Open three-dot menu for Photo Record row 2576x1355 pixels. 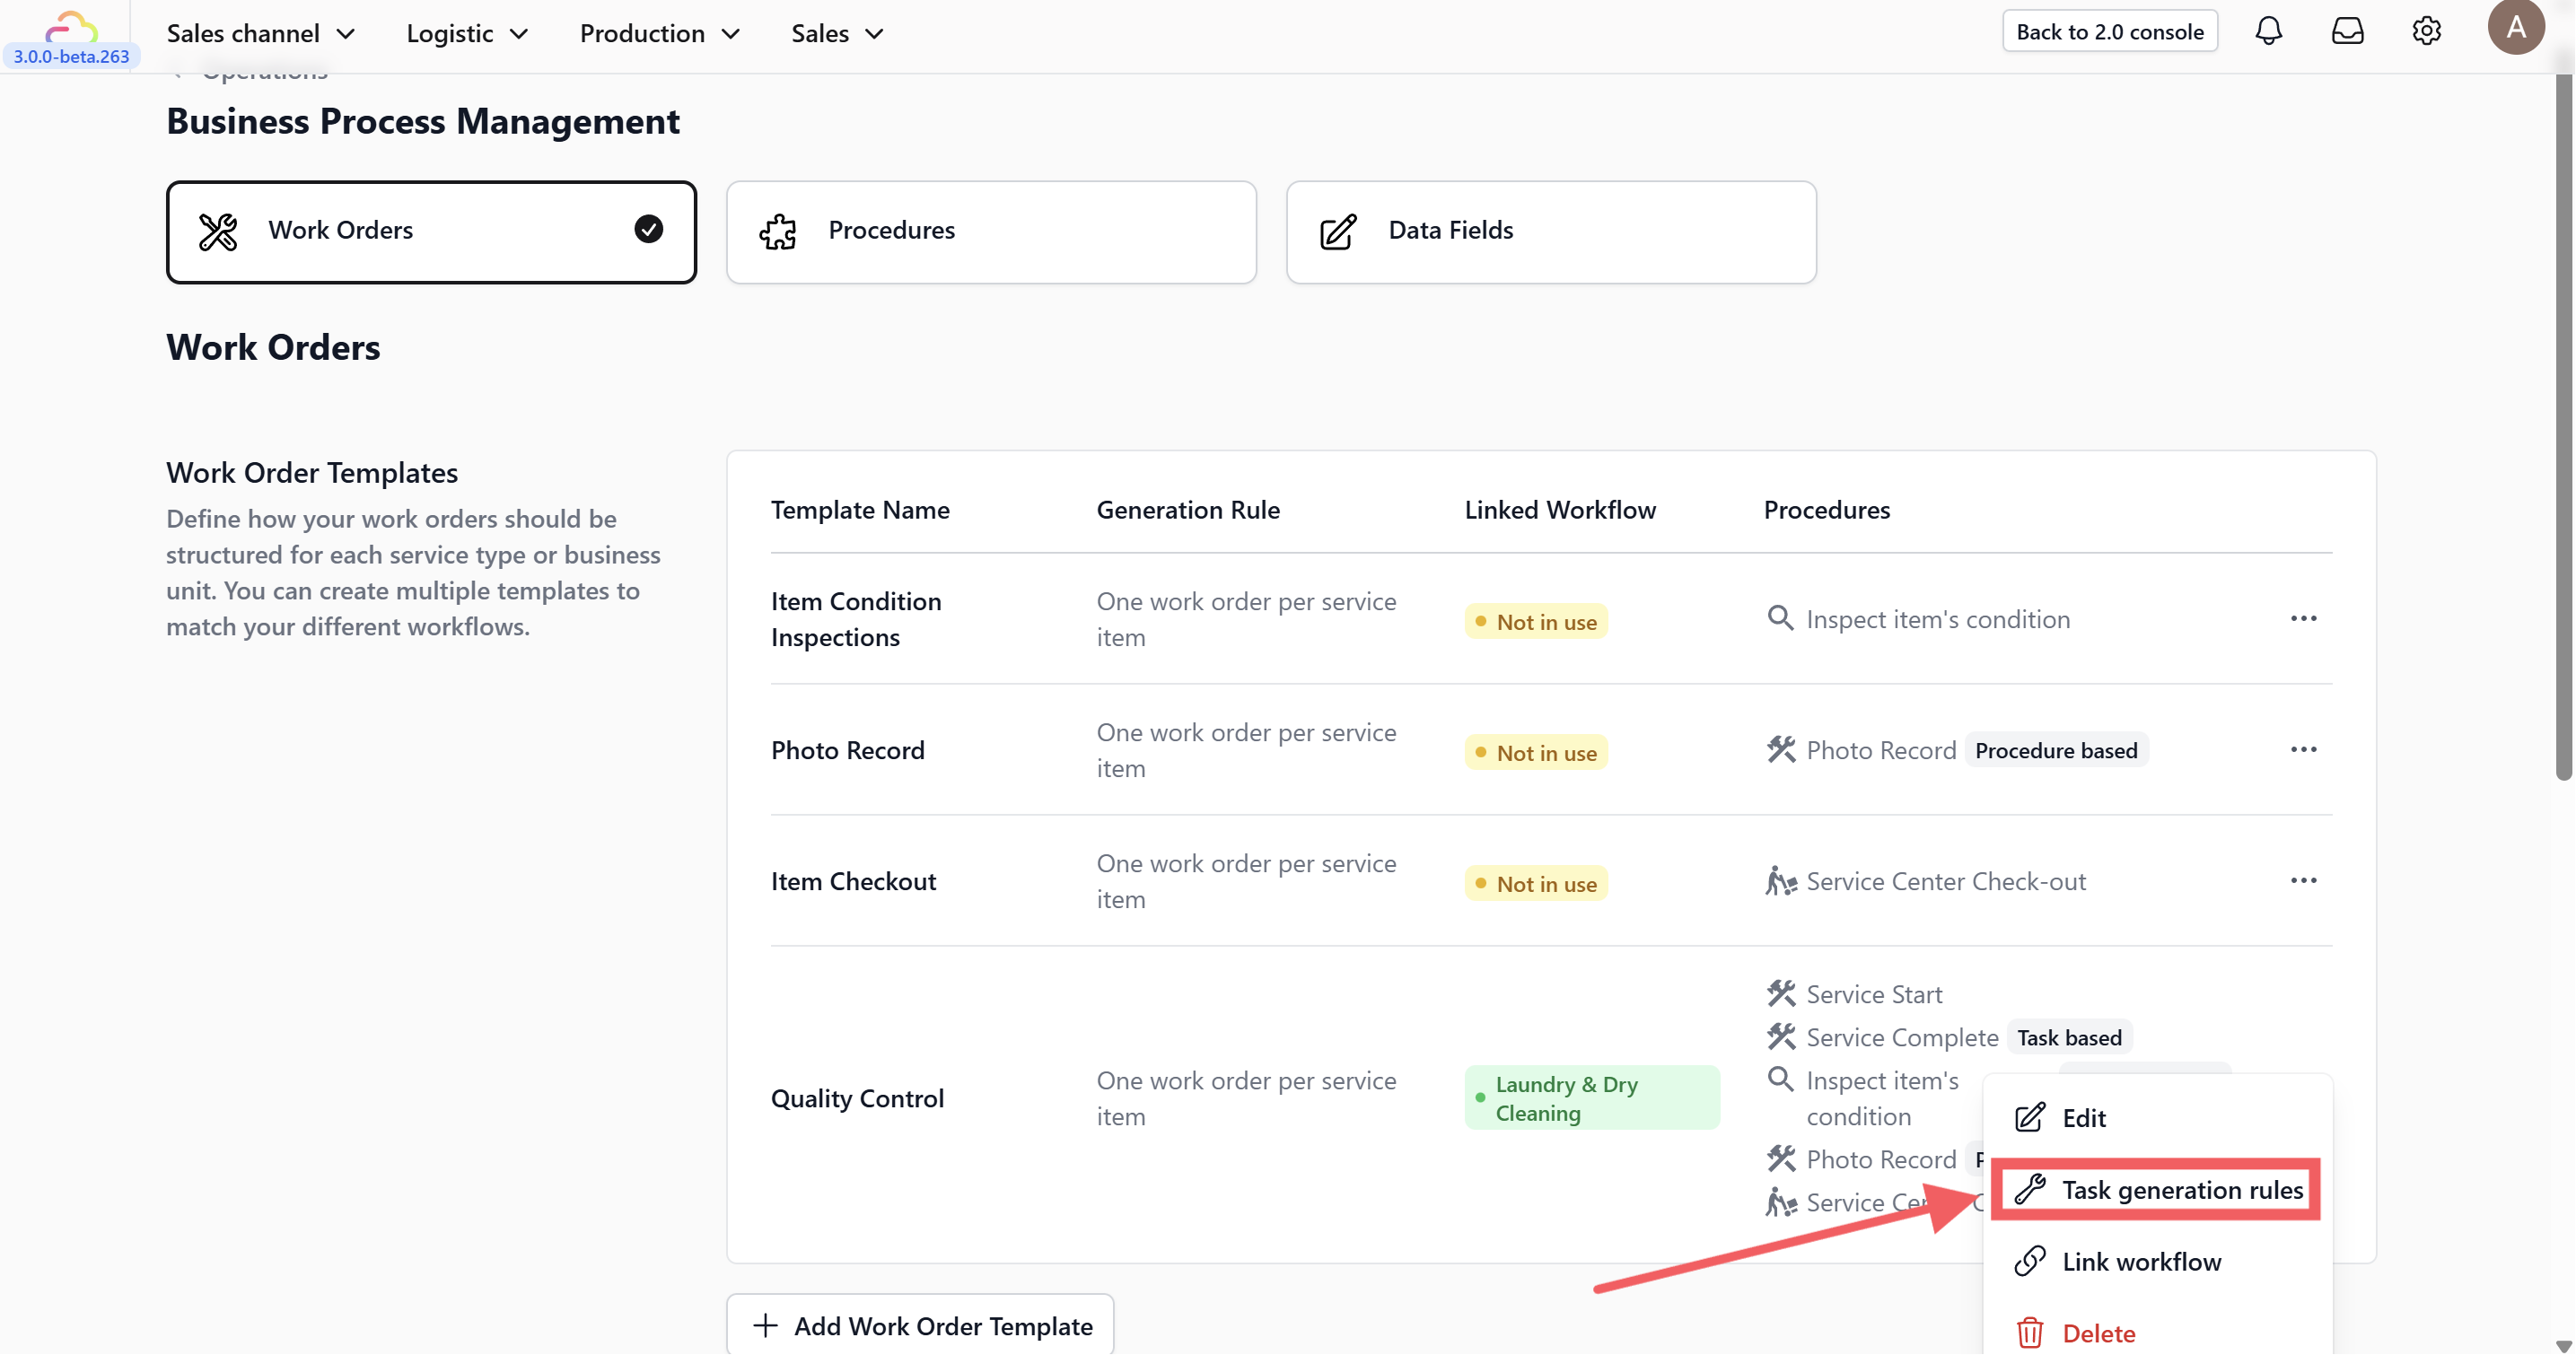(x=2303, y=749)
